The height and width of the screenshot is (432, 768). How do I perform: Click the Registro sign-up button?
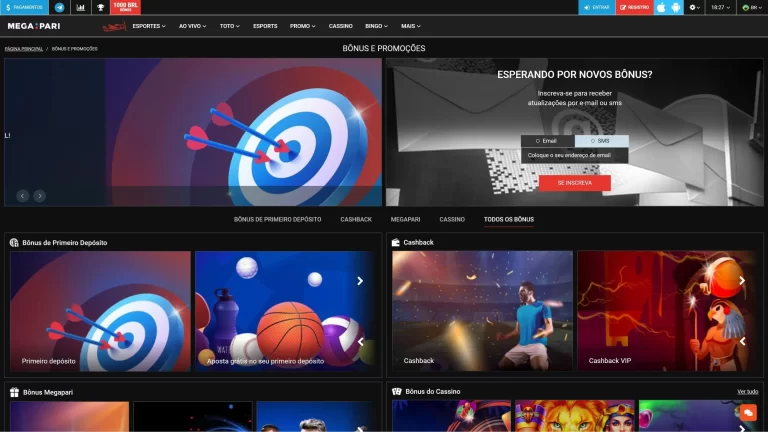click(x=634, y=7)
